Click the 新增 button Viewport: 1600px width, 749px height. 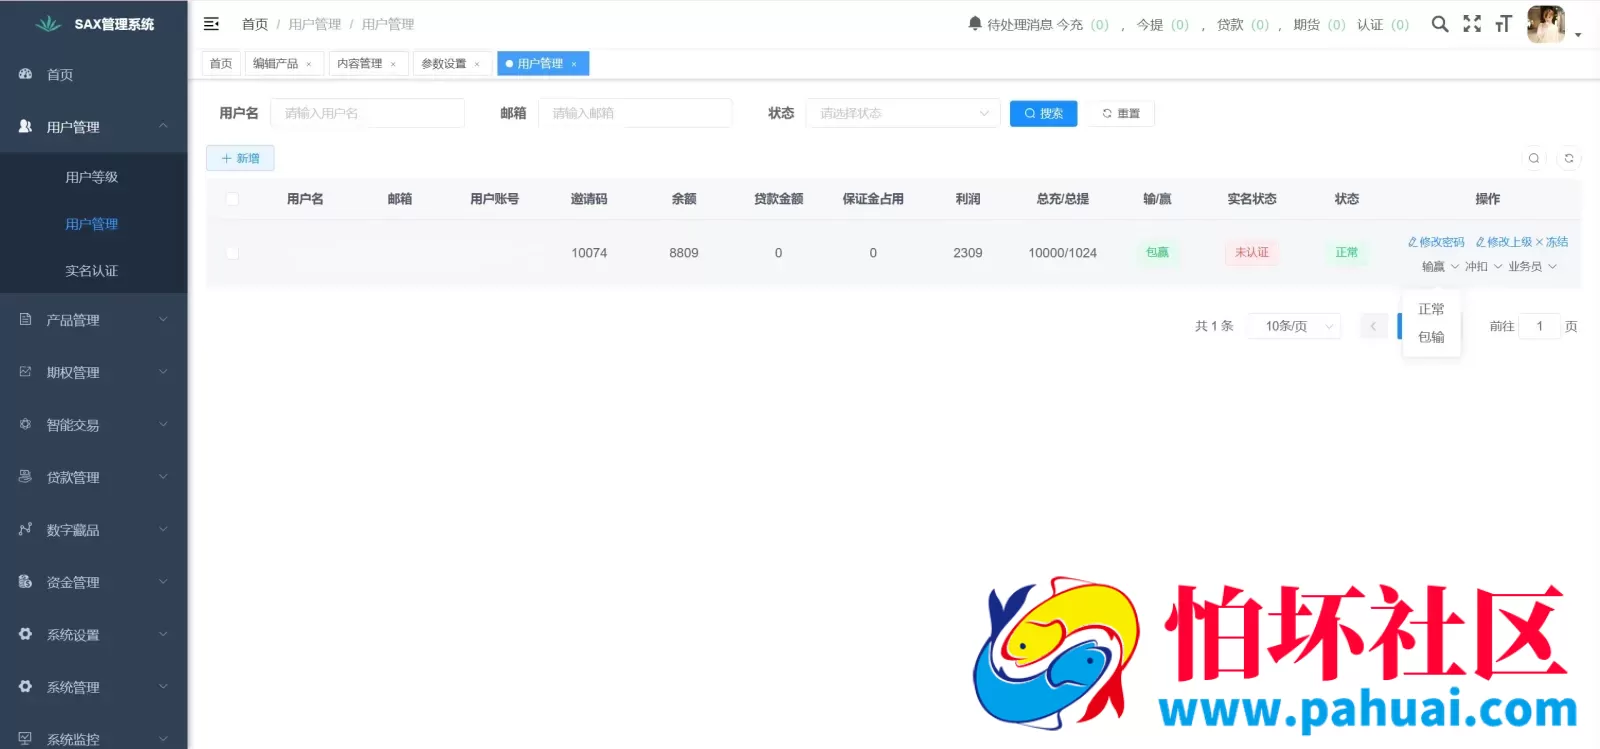coord(240,158)
